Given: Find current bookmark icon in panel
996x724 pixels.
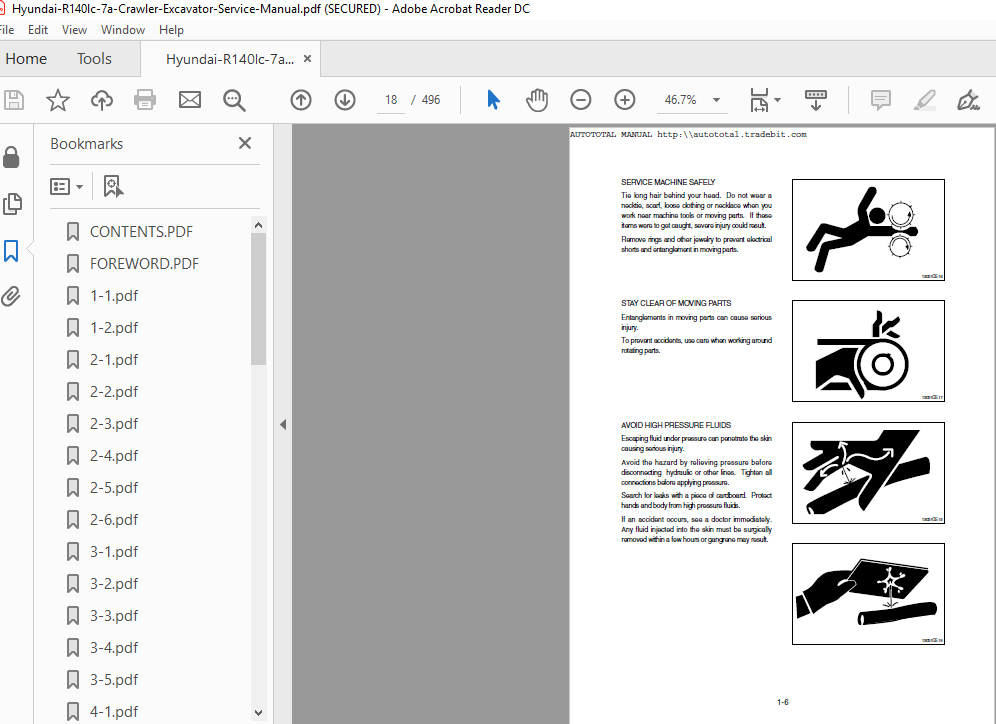Looking at the screenshot, I should click(113, 187).
